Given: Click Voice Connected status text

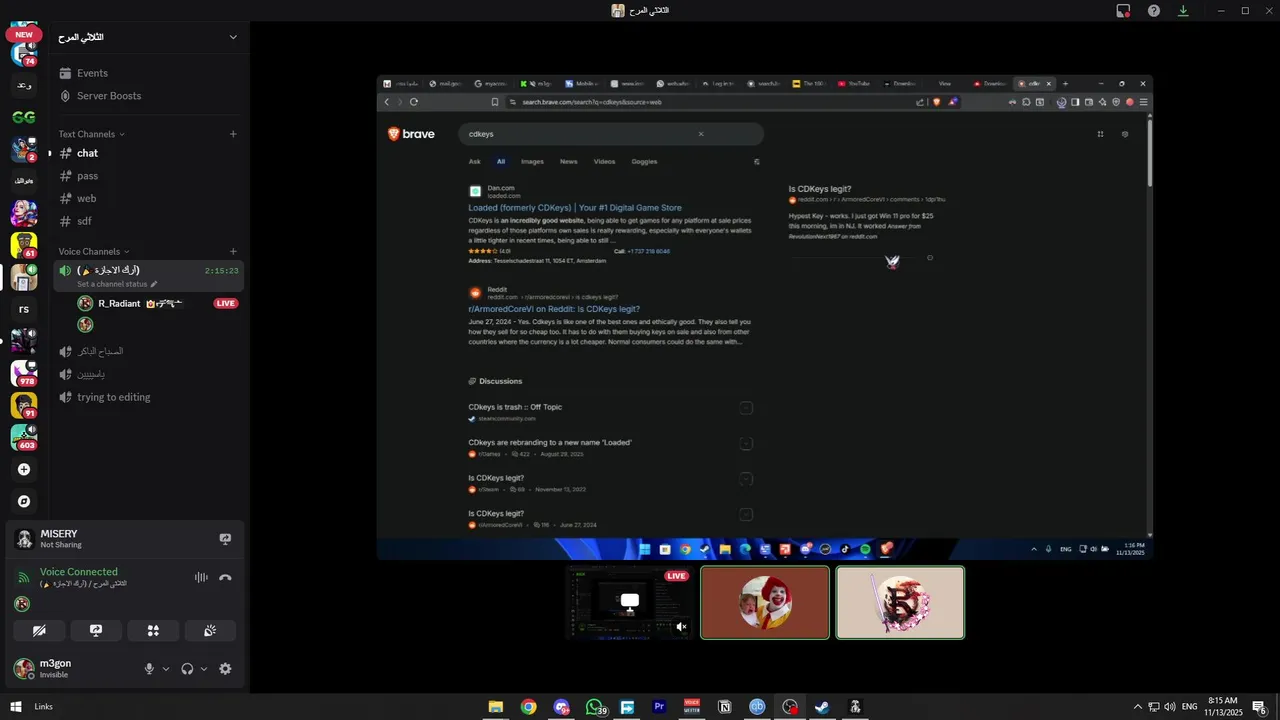Looking at the screenshot, I should coord(79,572).
